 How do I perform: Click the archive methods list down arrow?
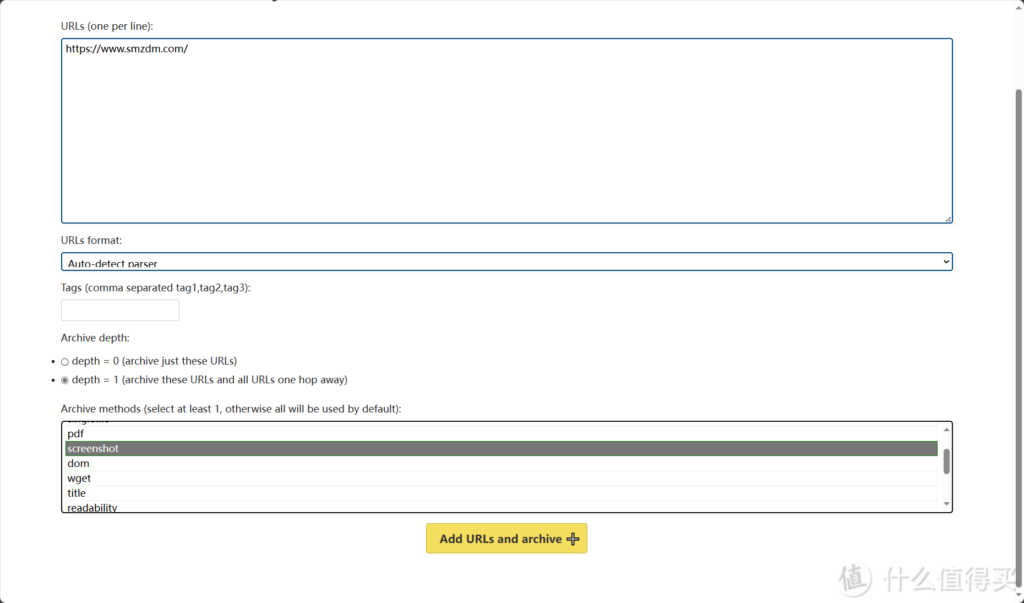click(x=946, y=505)
